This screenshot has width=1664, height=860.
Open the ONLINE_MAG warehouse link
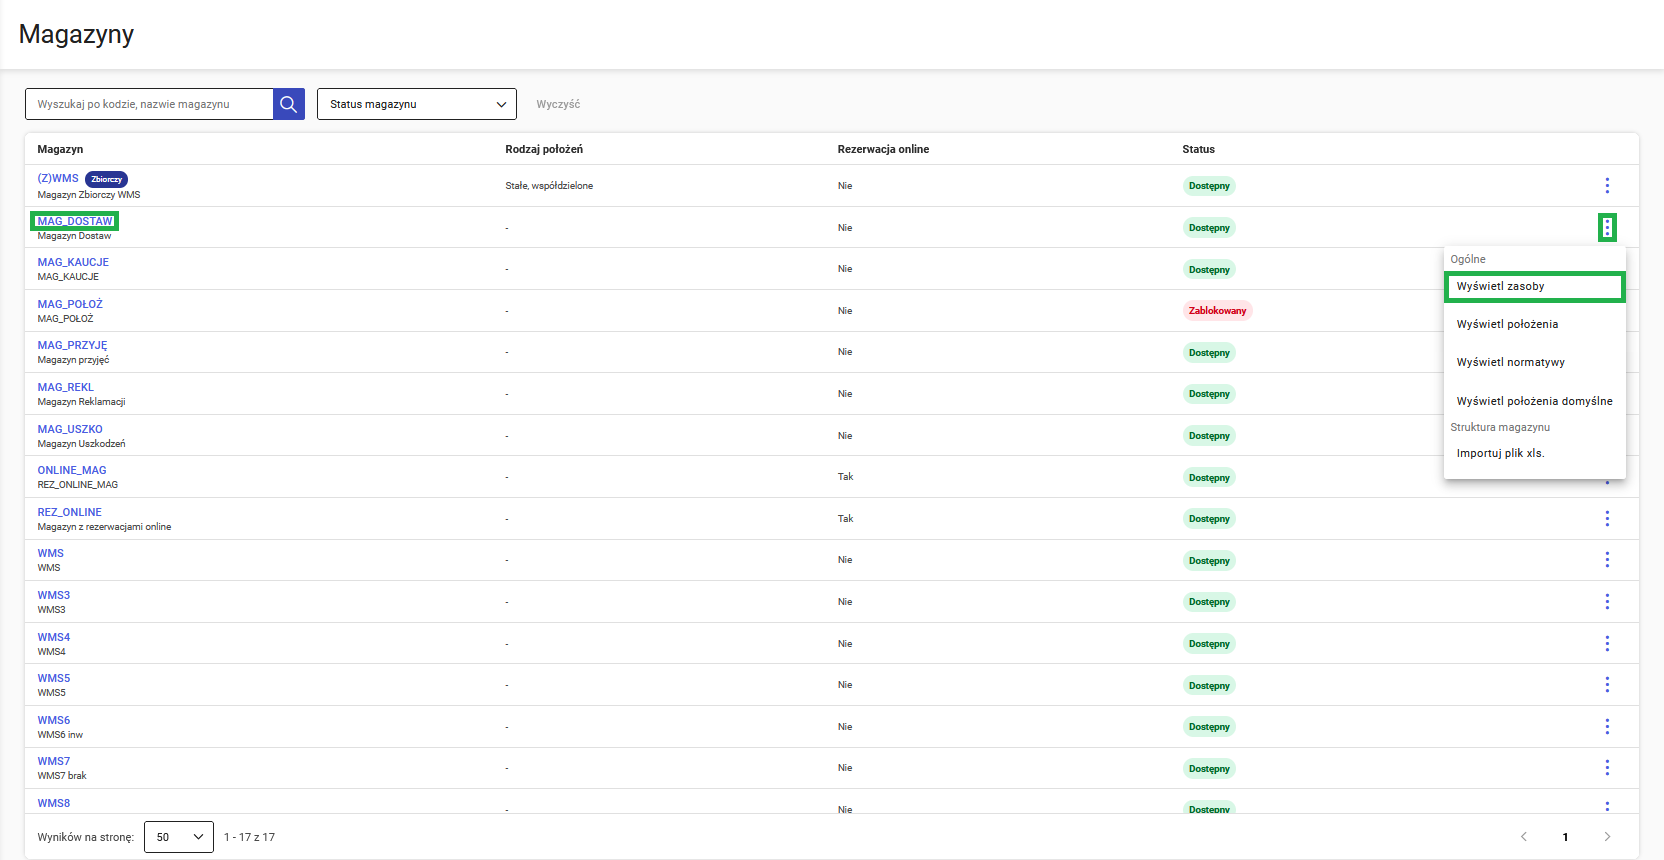[x=72, y=470]
